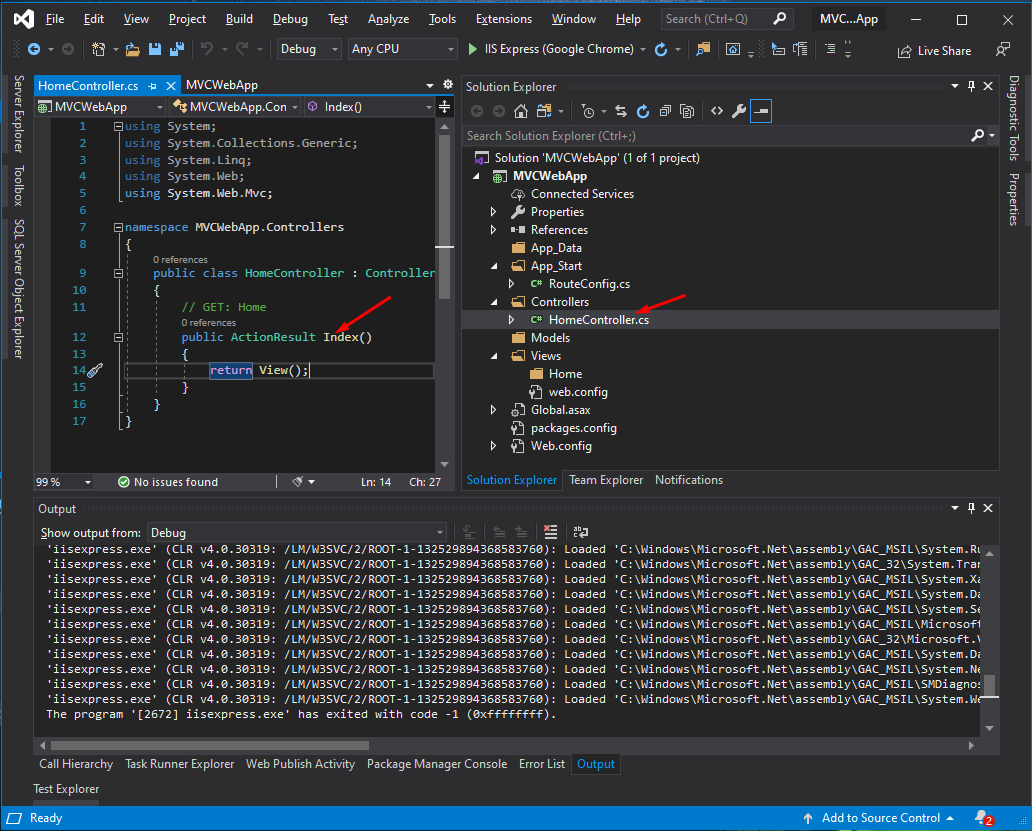Open the Build menu
The height and width of the screenshot is (831, 1032).
click(x=239, y=19)
